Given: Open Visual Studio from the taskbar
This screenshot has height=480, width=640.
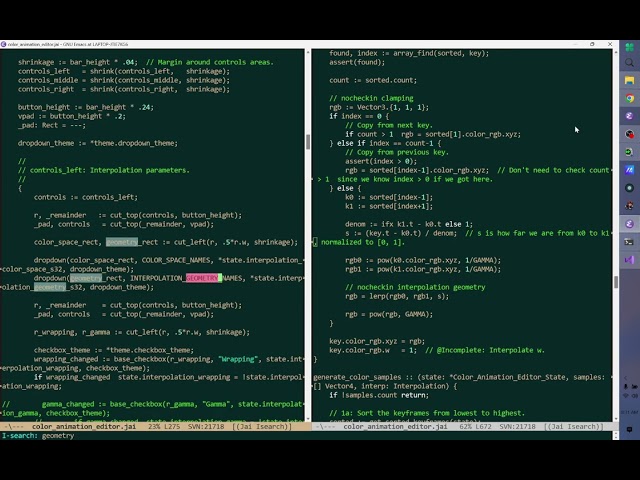Looking at the screenshot, I should point(629,260).
